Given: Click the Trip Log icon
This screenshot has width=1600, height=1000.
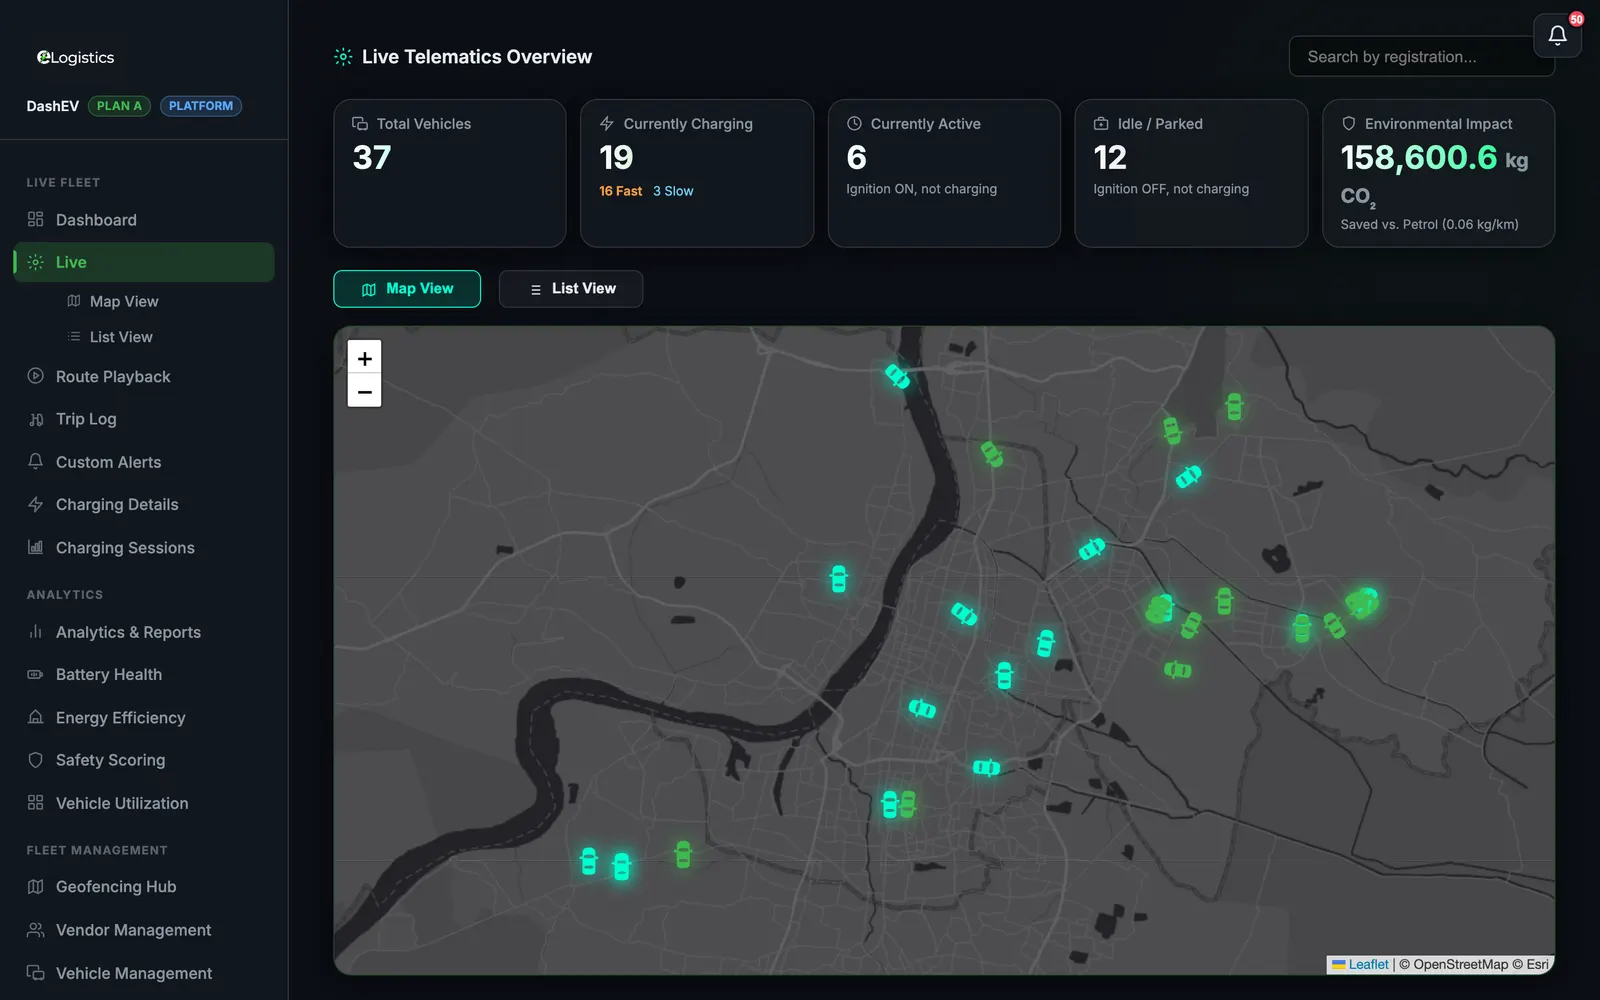Looking at the screenshot, I should click(35, 419).
